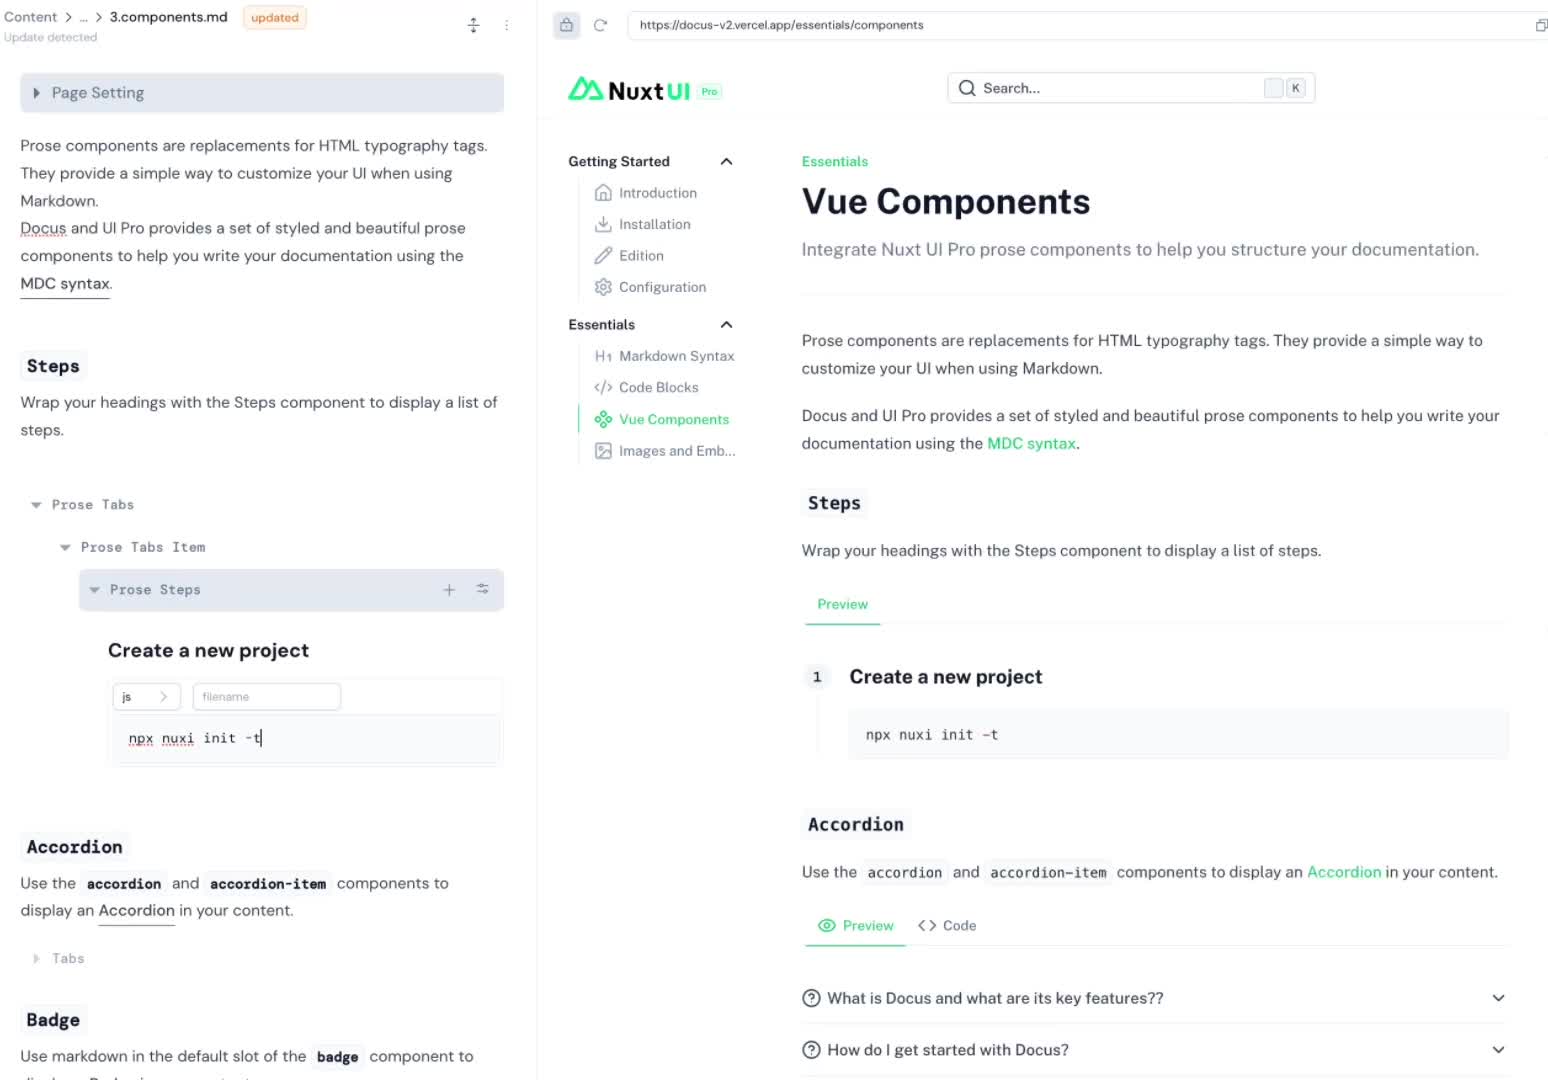Select the Preview tab under Accordion
The width and height of the screenshot is (1548, 1080).
[855, 926]
